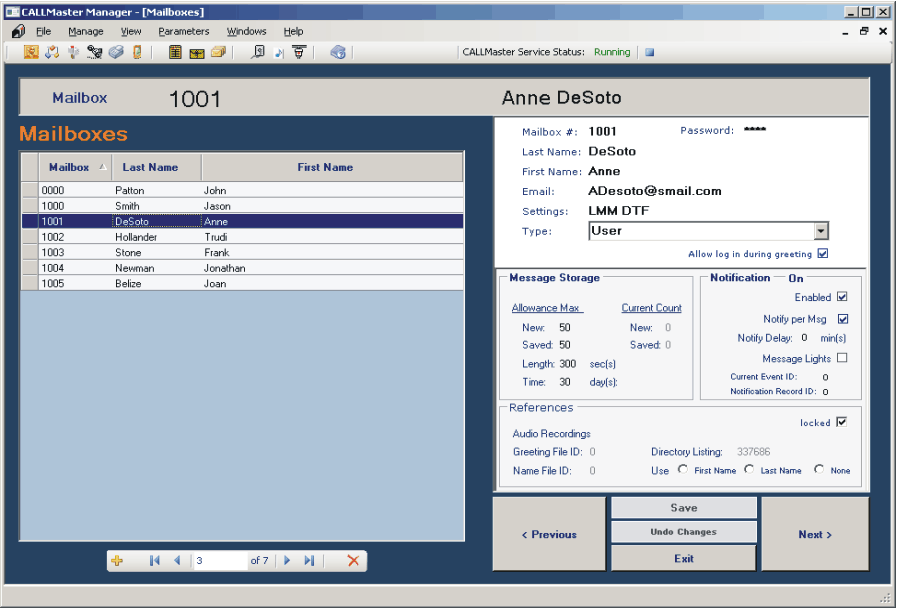The height and width of the screenshot is (608, 897).
Task: Click the flowchart toolbar icon
Action: (x=52, y=52)
